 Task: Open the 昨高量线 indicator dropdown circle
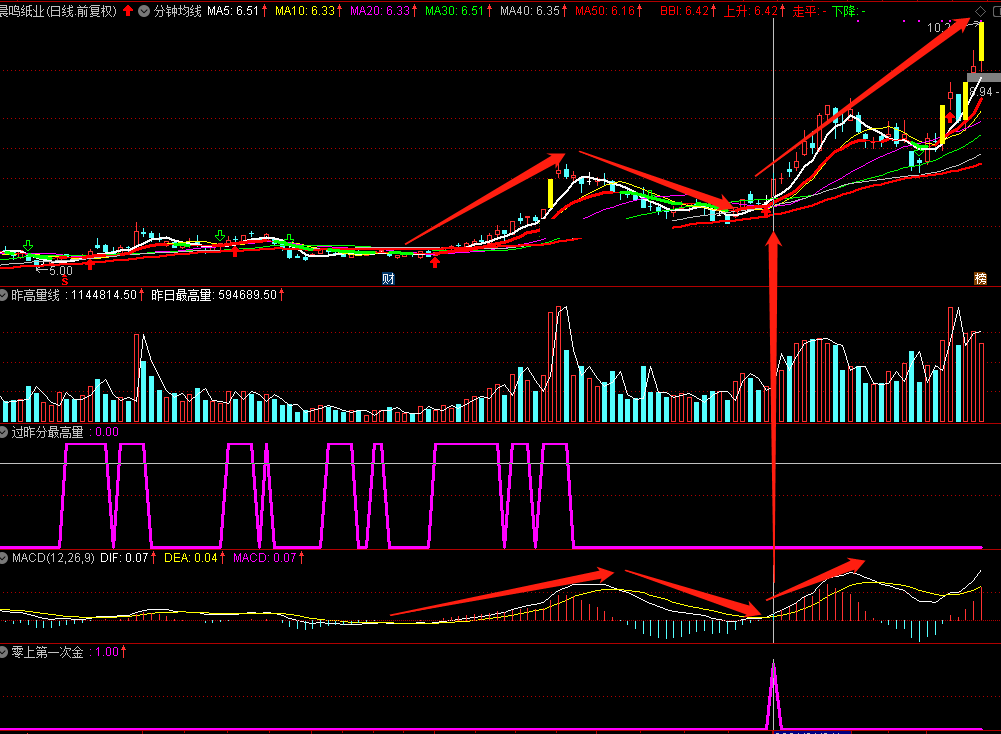click(4, 295)
